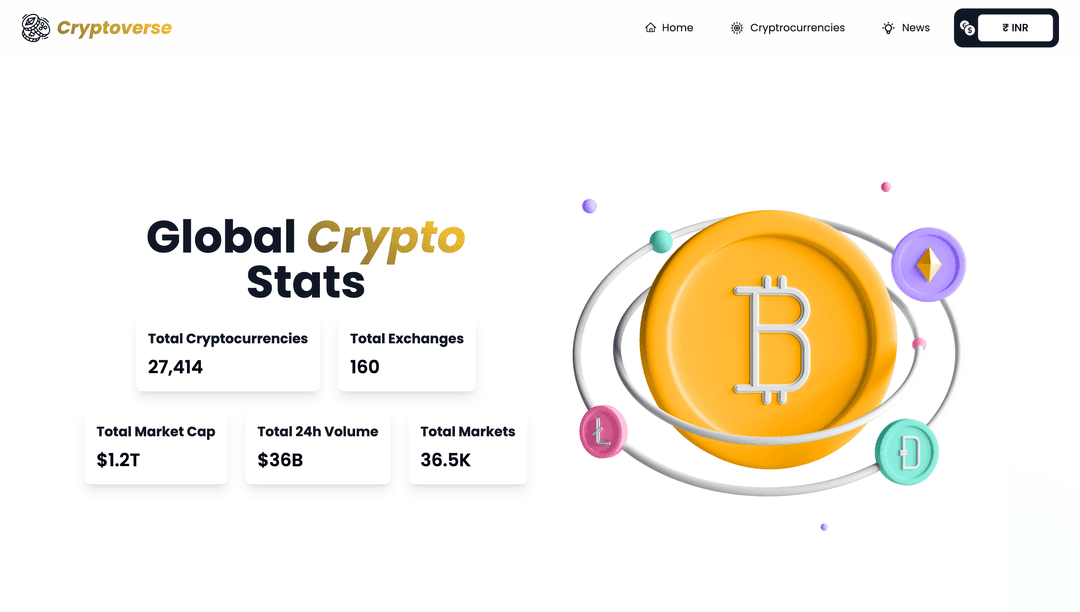Click the Total Market Cap card
Viewport: 1080px width, 612px height.
[x=156, y=447]
